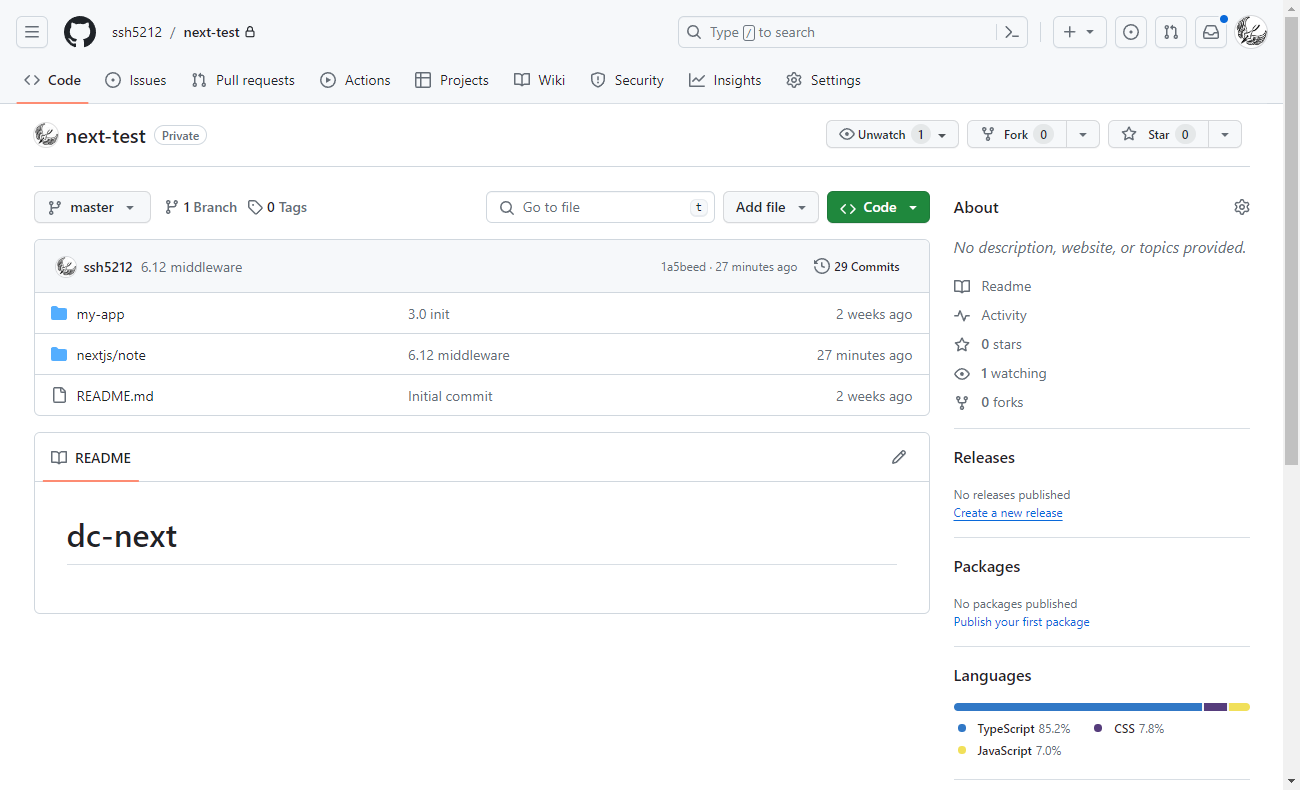Screen dimensions: 1300x790
Task: Open the Pull requests tab
Action: pos(243,80)
